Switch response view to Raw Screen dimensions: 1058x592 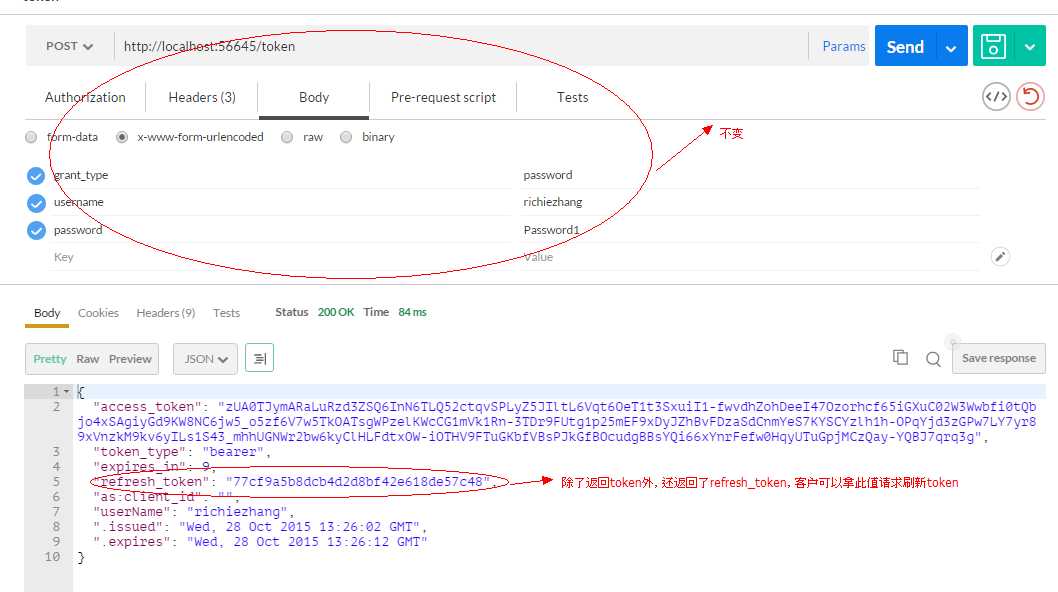(88, 359)
